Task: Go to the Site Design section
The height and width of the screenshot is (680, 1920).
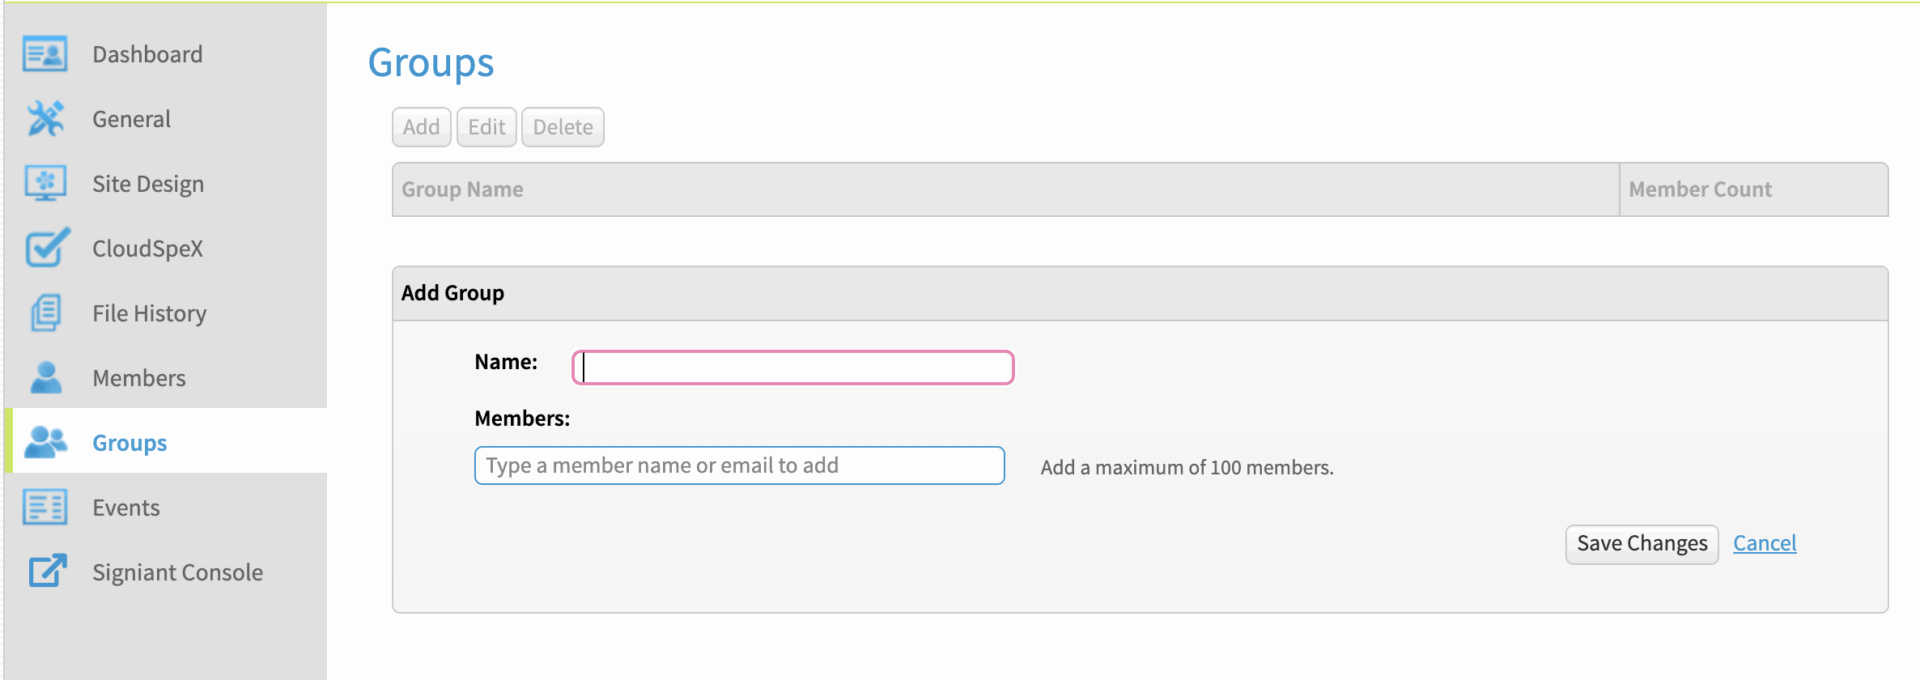Action: click(148, 184)
